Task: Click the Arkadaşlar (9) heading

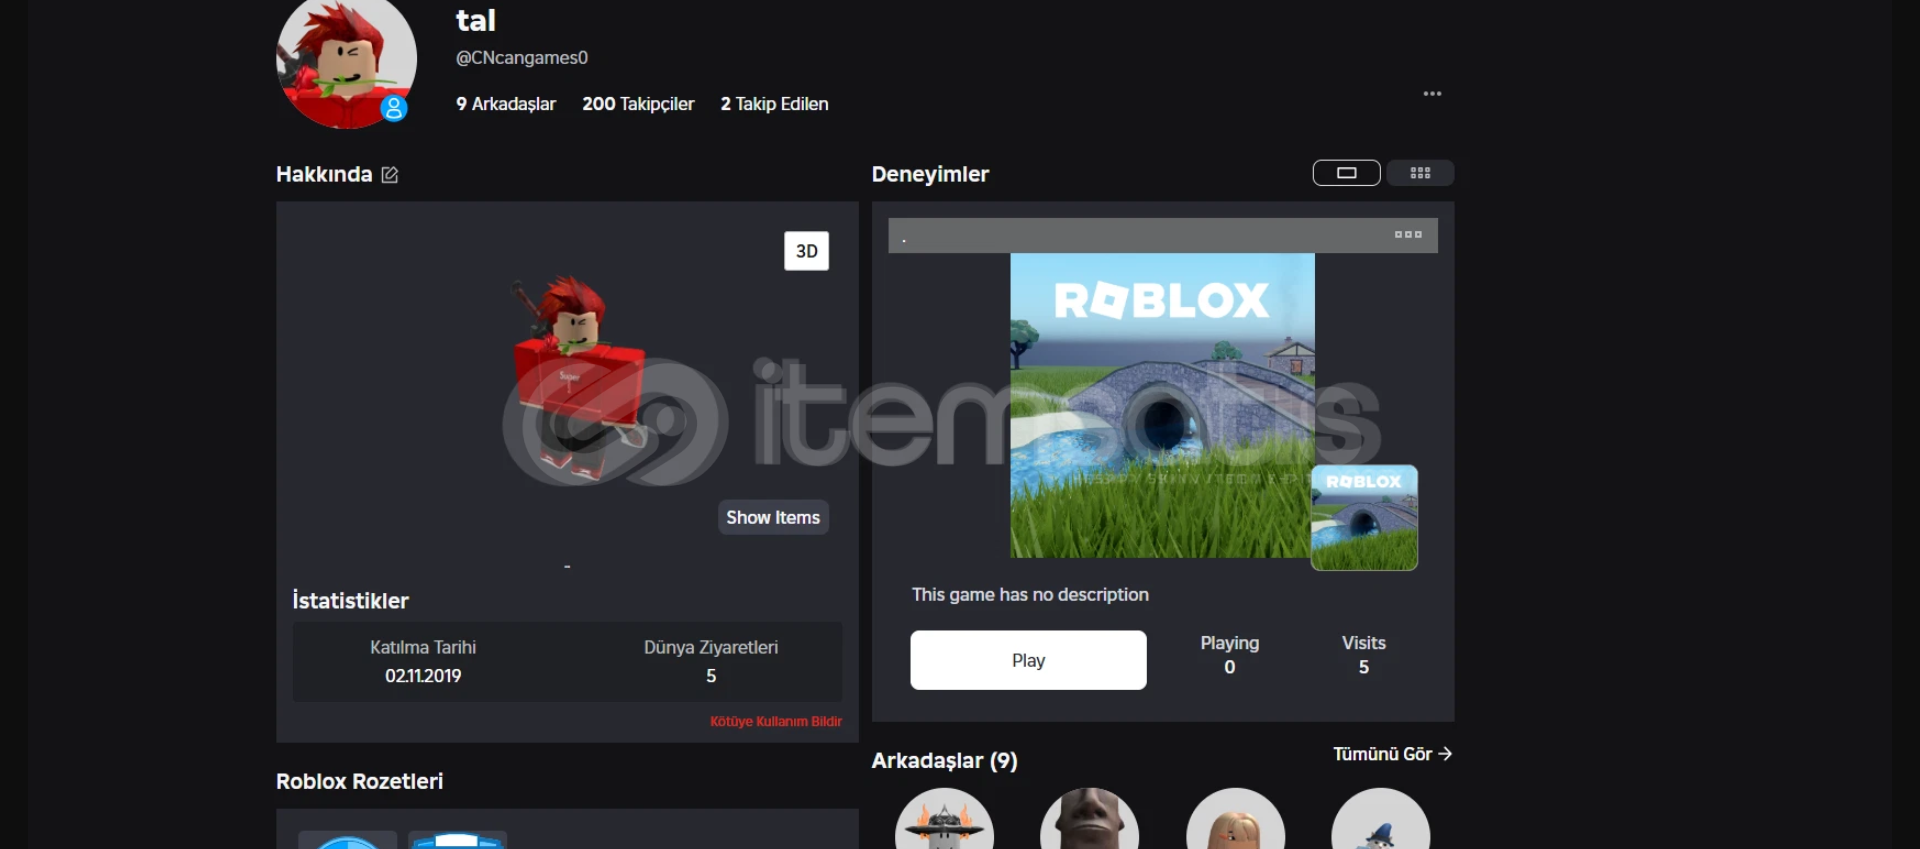Action: [944, 761]
